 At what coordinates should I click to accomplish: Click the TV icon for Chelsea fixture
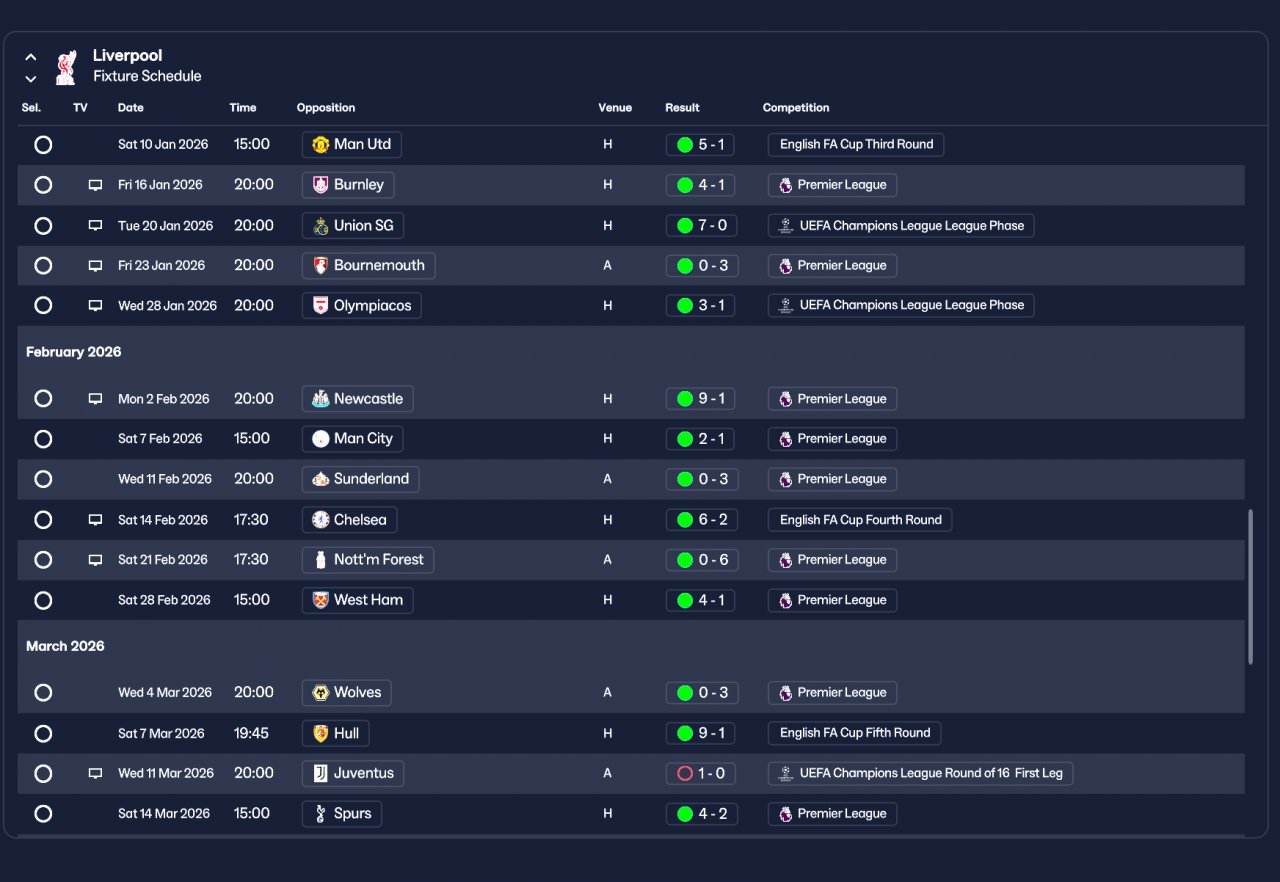(96, 520)
